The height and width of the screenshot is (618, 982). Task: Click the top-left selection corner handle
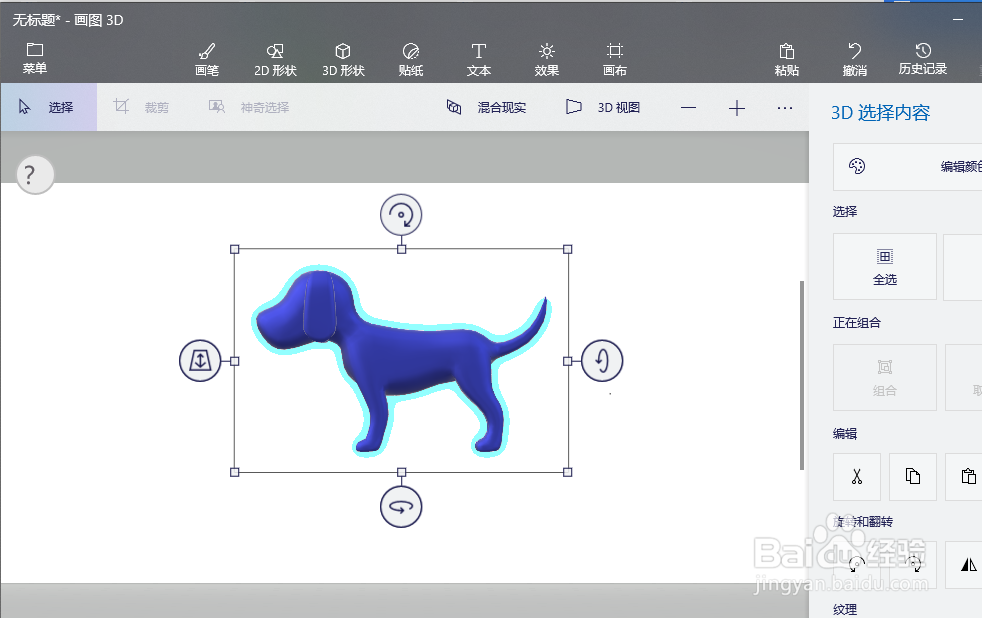235,249
